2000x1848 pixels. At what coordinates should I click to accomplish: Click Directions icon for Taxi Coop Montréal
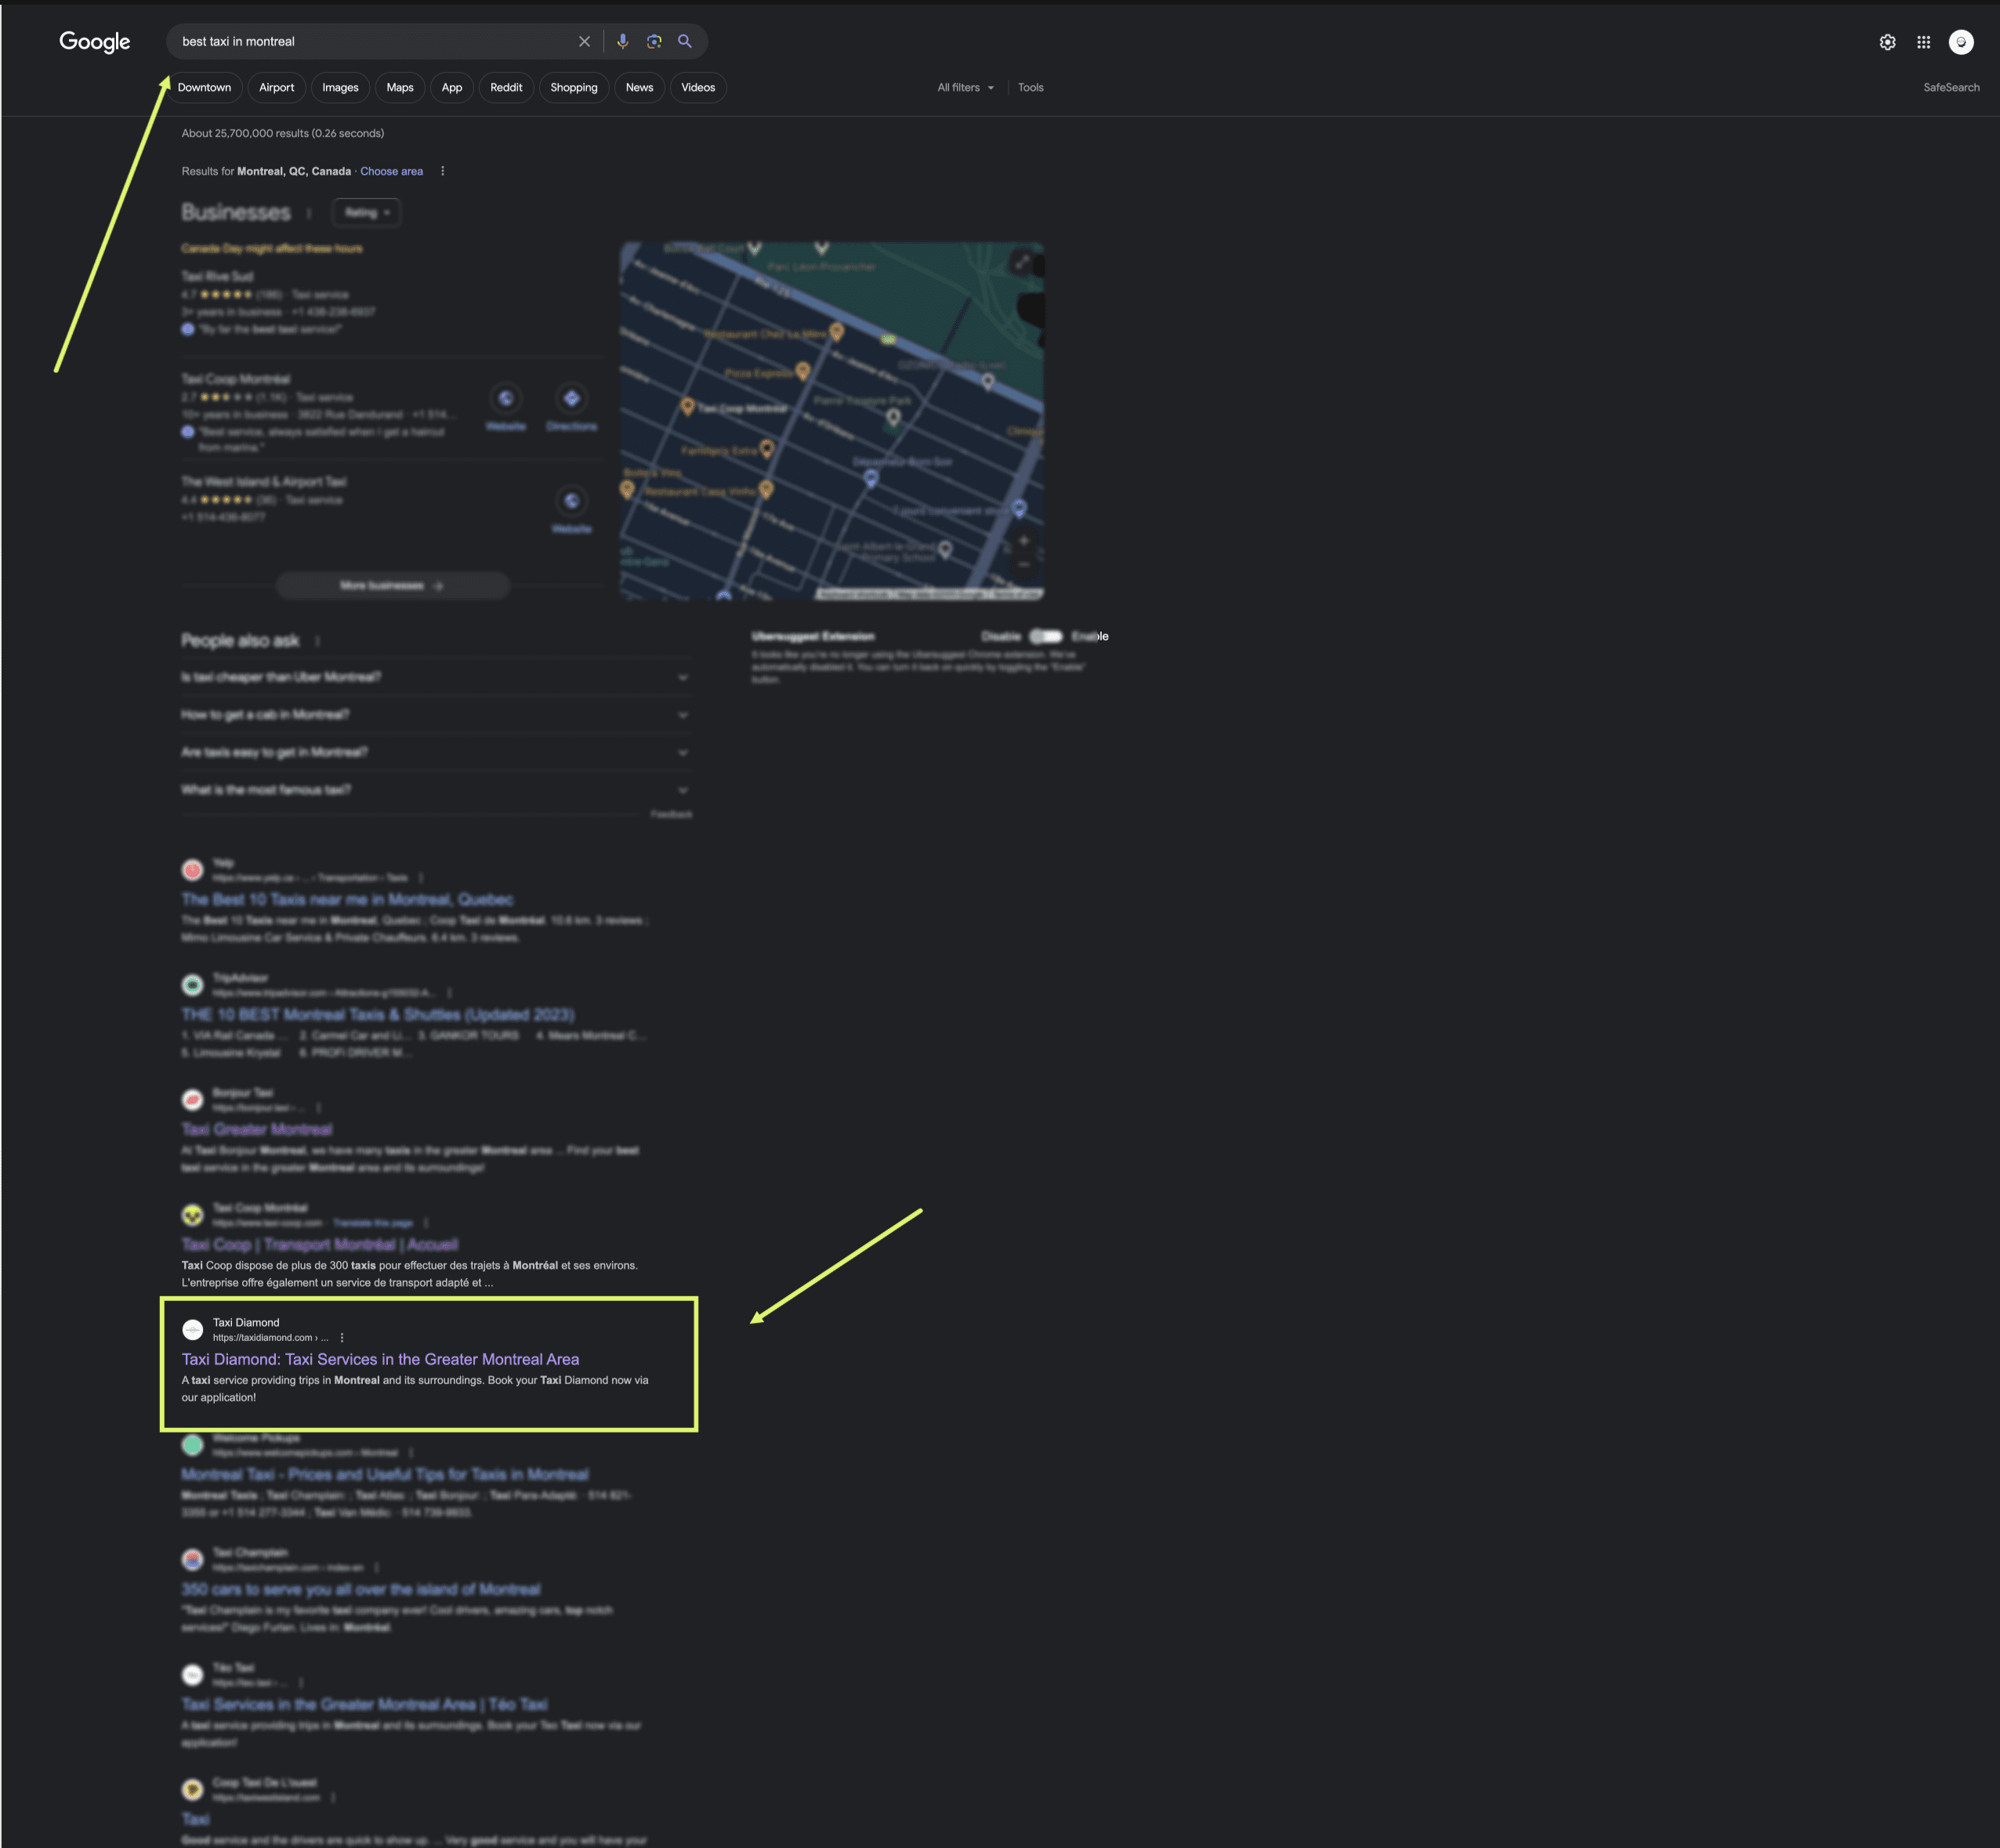(571, 399)
